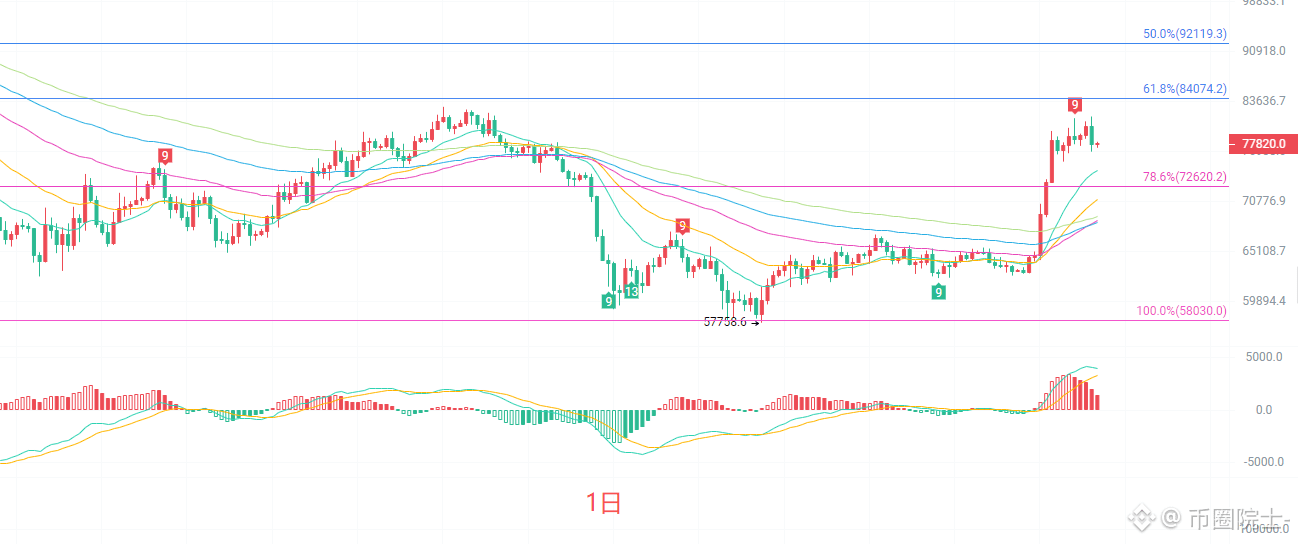Select the current price tag 77820.0
Viewport: 1298px width, 544px height.
[x=1262, y=144]
